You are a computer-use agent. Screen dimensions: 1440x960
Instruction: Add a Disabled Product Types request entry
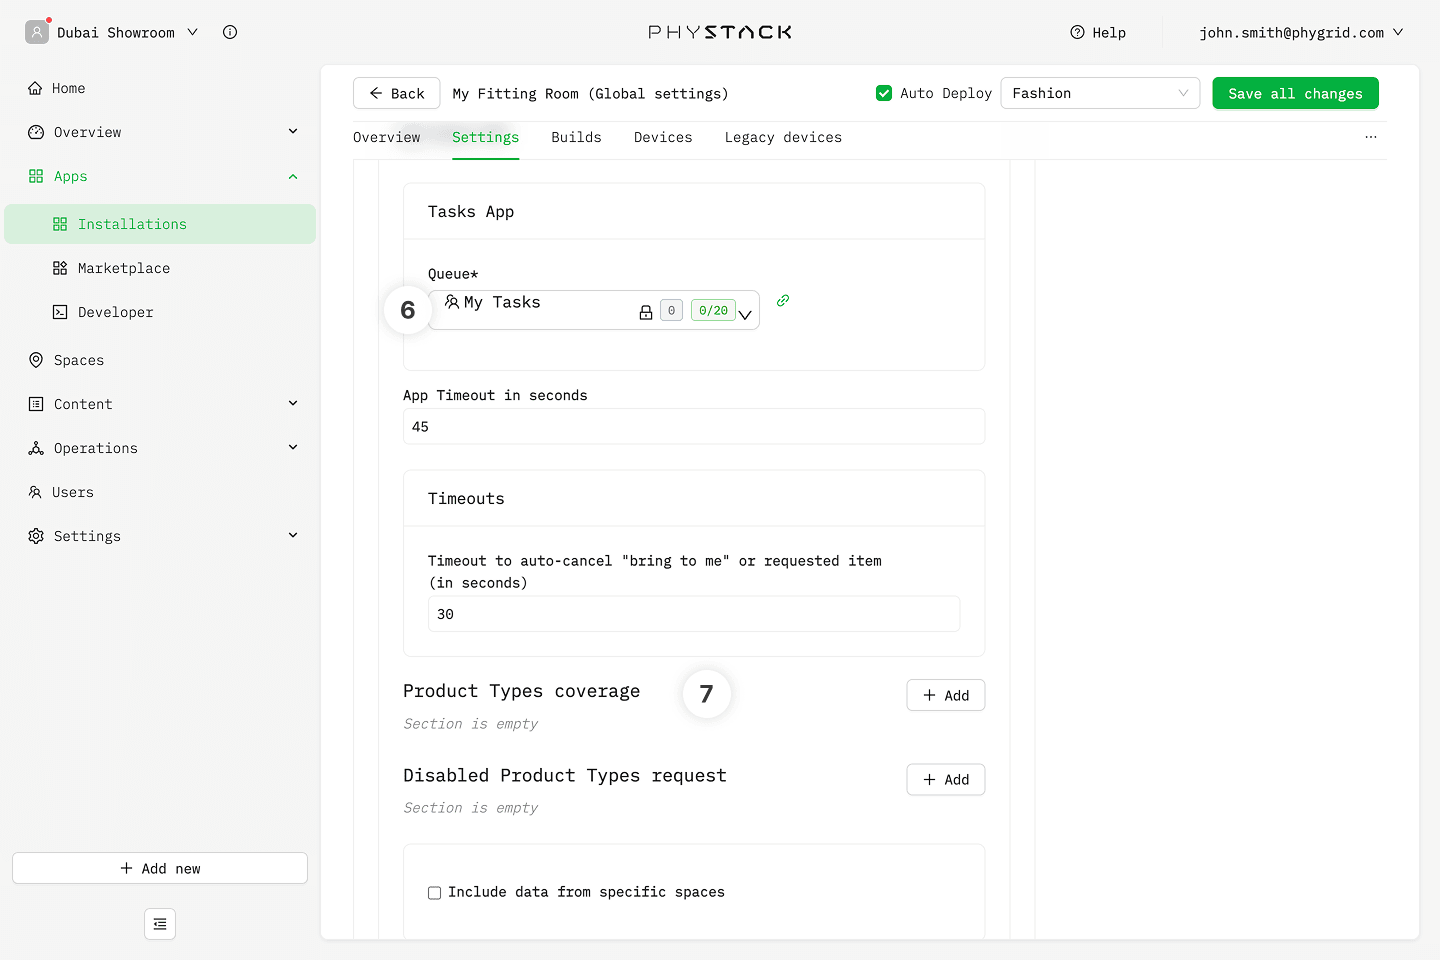click(x=945, y=779)
